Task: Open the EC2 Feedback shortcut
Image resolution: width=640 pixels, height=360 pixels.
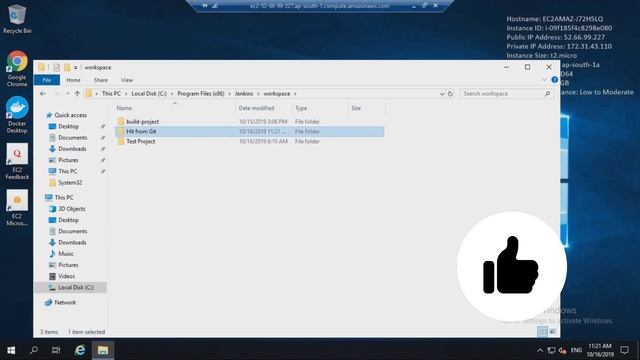Action: click(17, 162)
